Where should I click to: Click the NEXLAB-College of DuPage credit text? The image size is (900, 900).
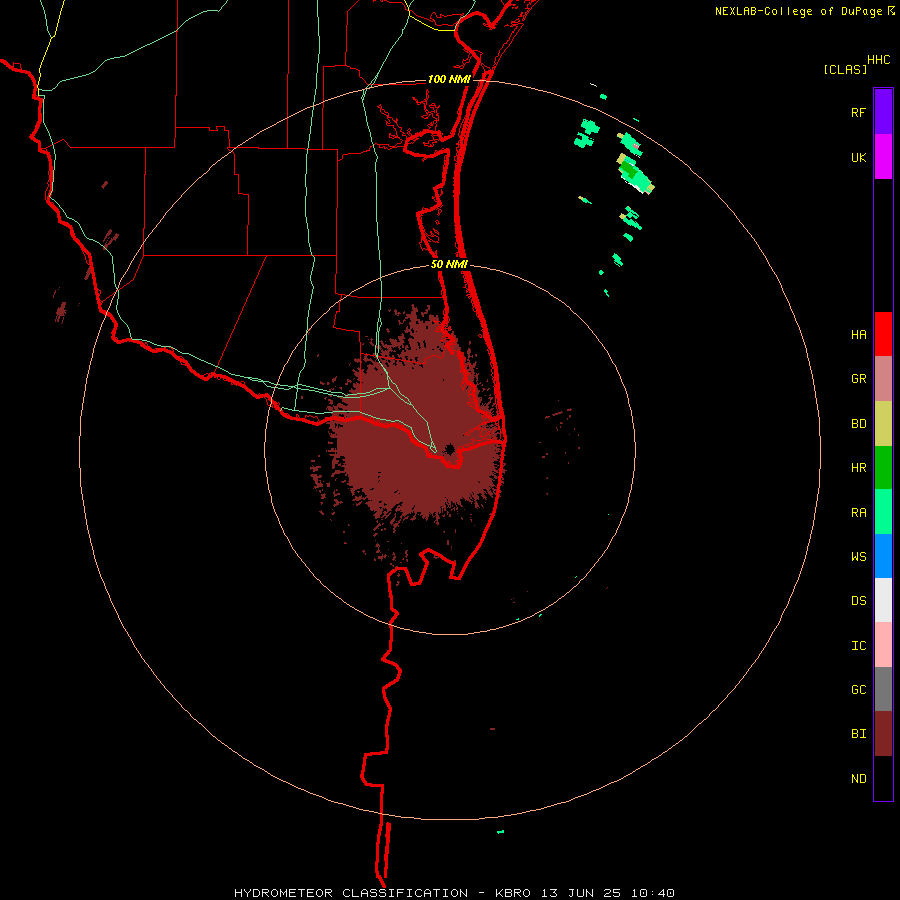click(798, 11)
